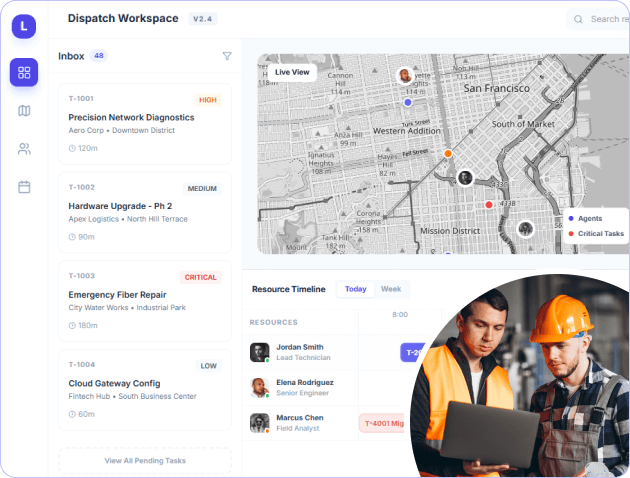Click the Inbox count badge 48
This screenshot has width=630, height=478.
pyautogui.click(x=99, y=56)
